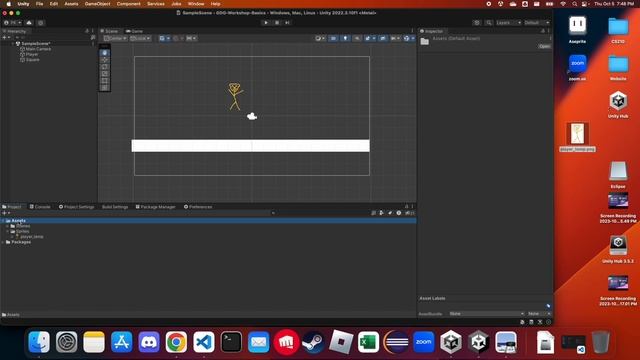Select the Move tool in the scene toolbar

coord(104,60)
